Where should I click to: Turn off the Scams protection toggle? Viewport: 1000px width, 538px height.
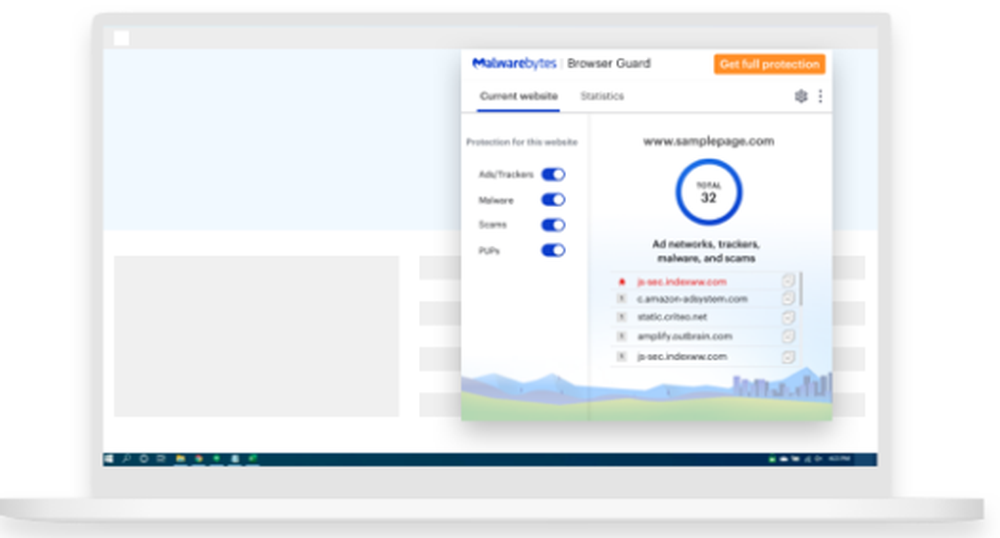(x=553, y=225)
